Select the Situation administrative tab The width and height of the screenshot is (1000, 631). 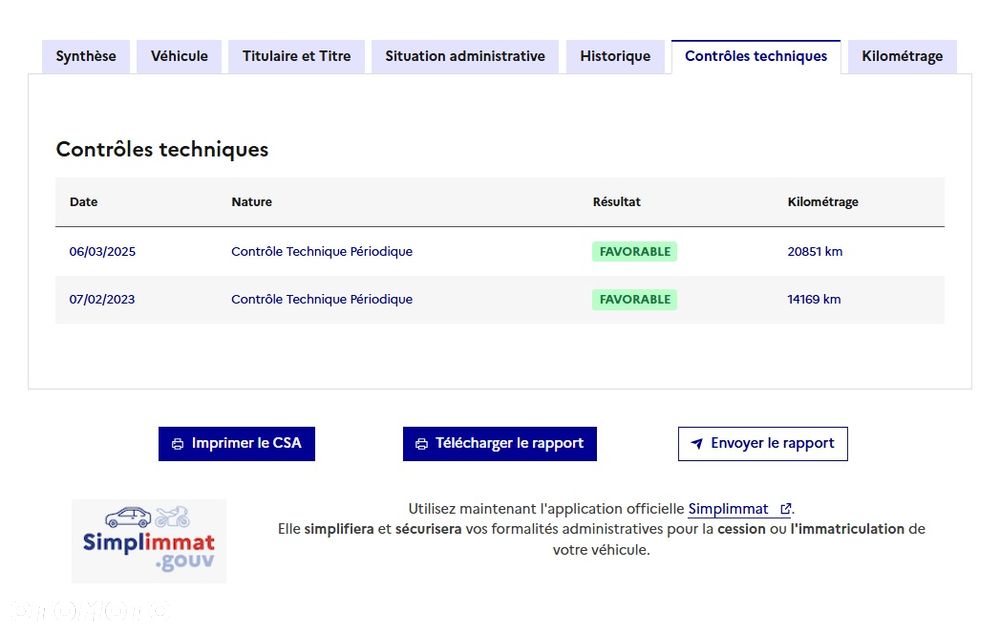[x=465, y=56]
